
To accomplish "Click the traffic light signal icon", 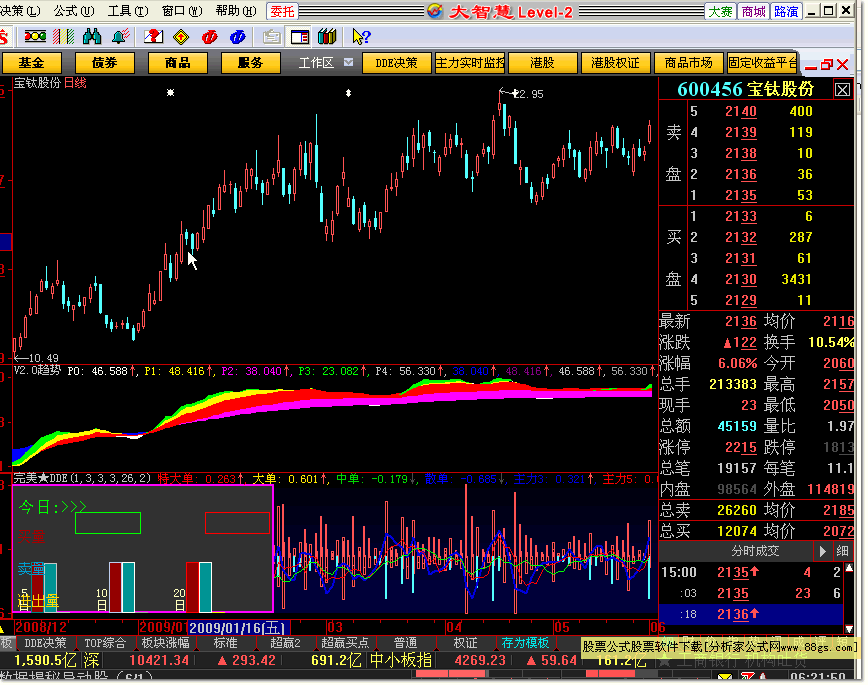I will [x=35, y=37].
